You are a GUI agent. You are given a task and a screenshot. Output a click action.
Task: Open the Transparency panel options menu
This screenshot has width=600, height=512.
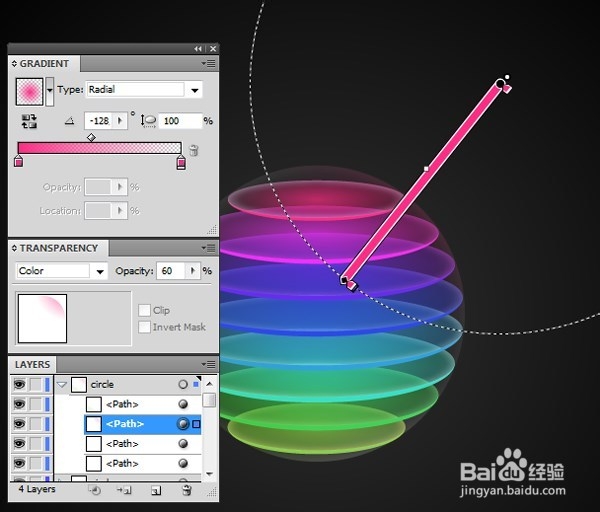[x=209, y=248]
